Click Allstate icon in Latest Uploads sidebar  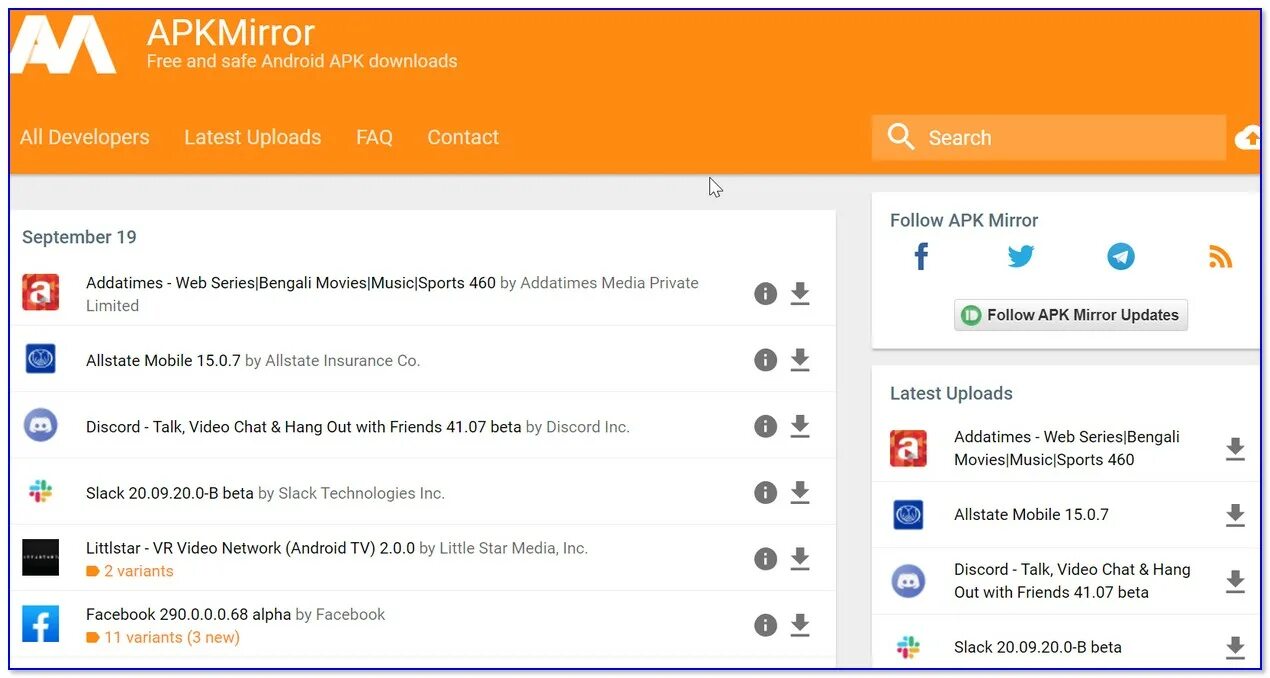click(x=908, y=515)
